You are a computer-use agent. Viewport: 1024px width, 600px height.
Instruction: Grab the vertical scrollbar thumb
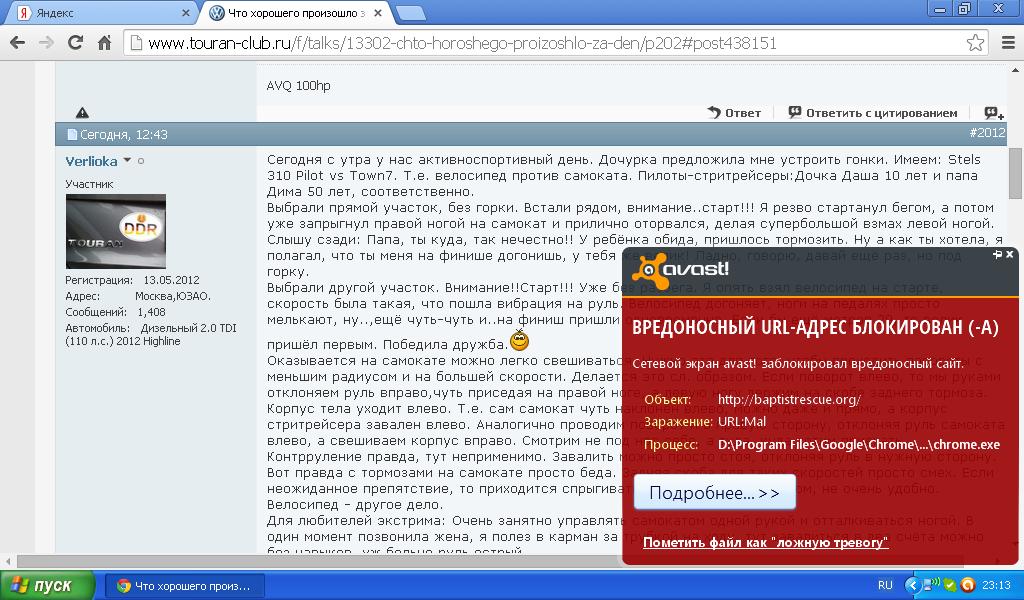pyautogui.click(x=1016, y=174)
